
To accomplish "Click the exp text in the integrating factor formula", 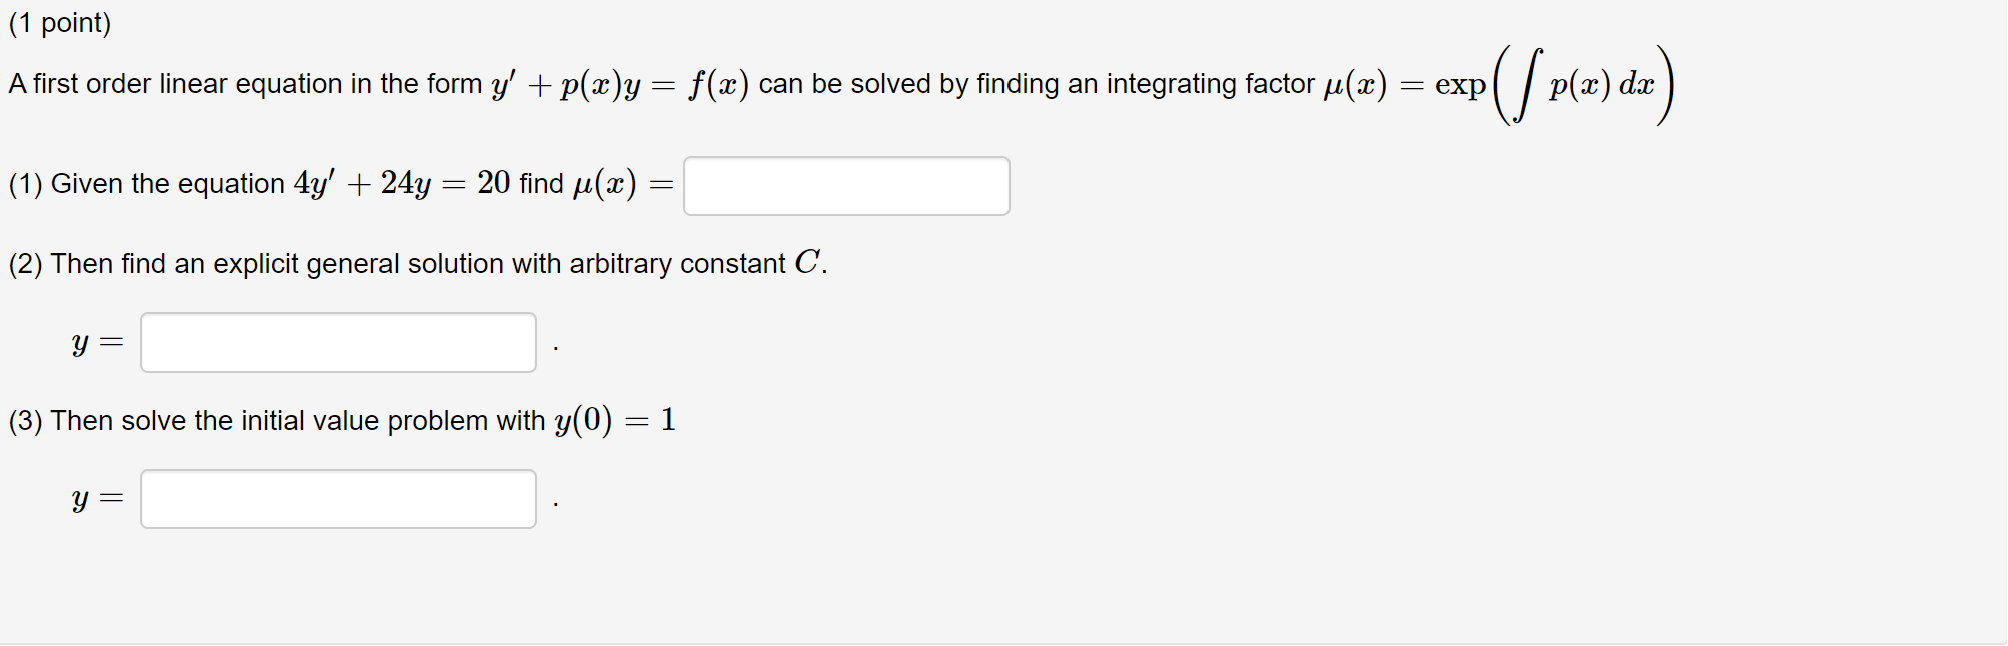I will click(x=1461, y=85).
